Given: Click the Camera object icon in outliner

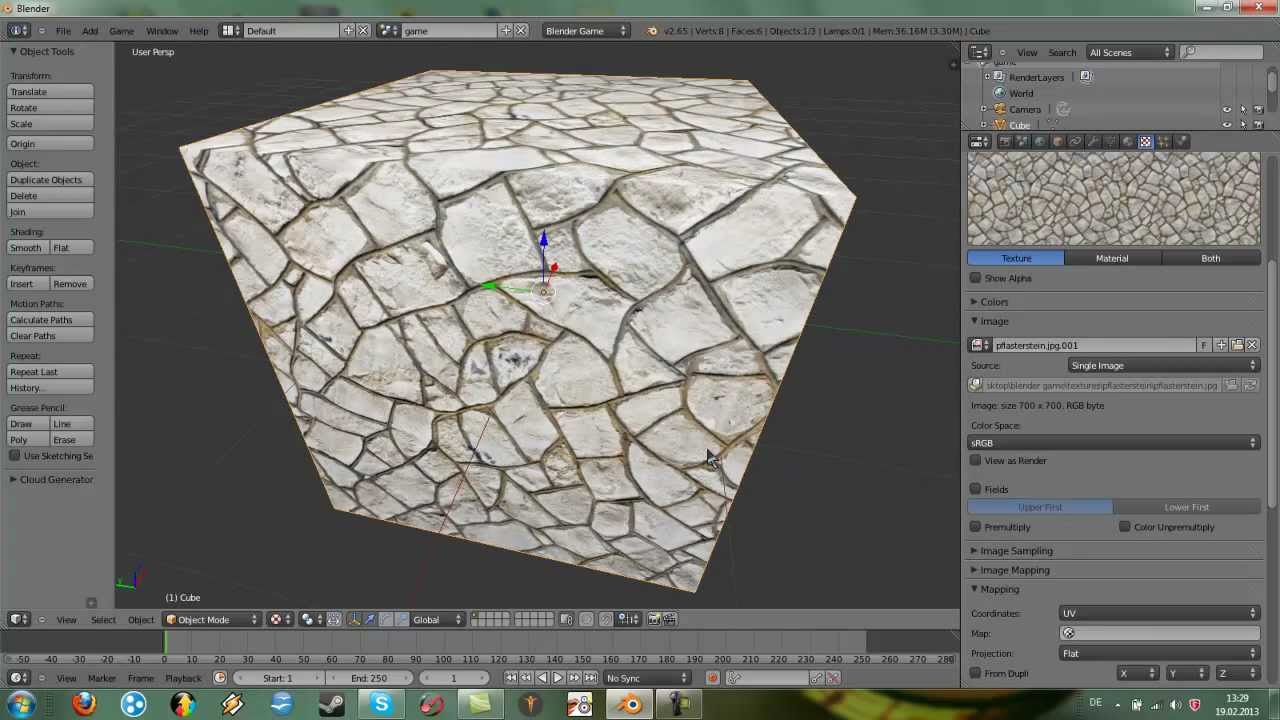Looking at the screenshot, I should click(x=1000, y=109).
